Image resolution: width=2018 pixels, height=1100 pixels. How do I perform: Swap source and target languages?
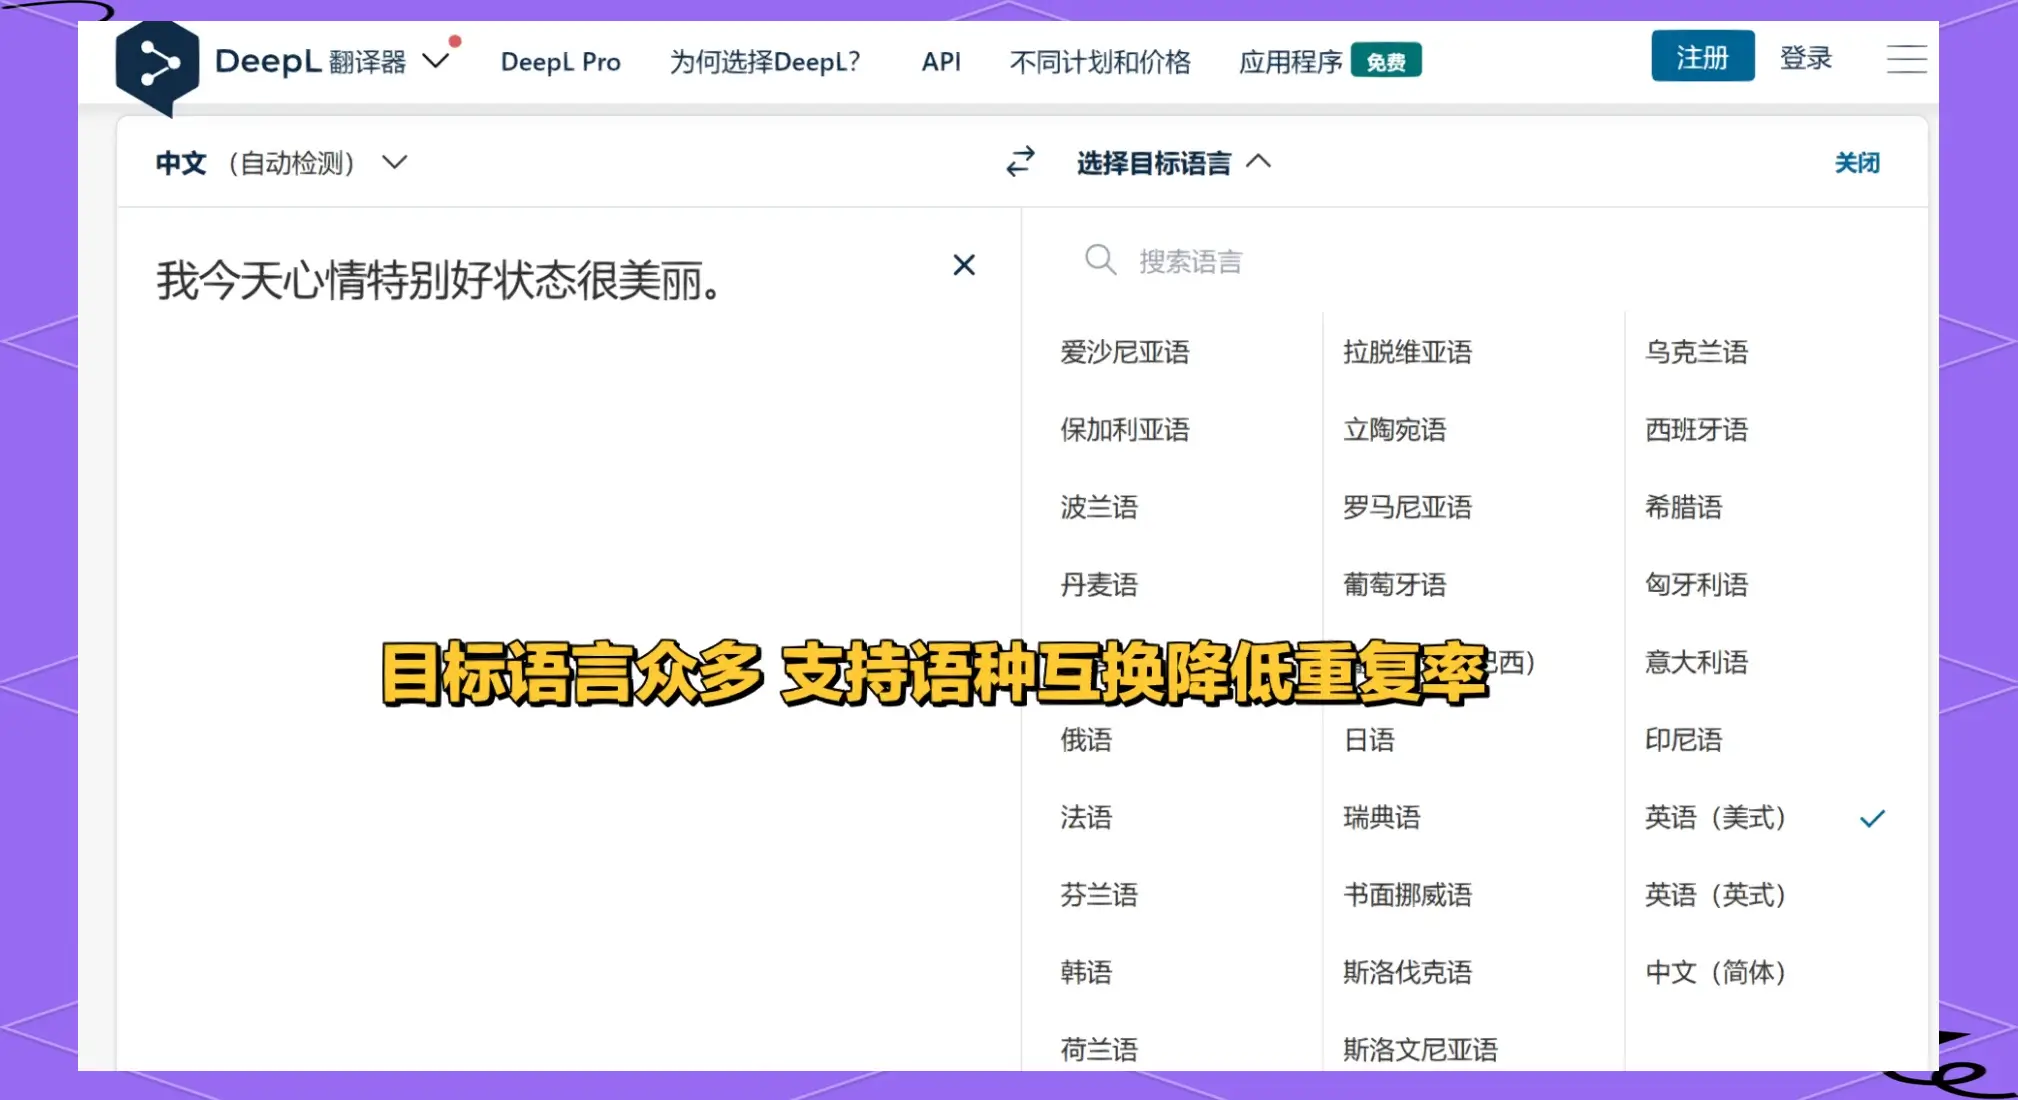[1020, 162]
